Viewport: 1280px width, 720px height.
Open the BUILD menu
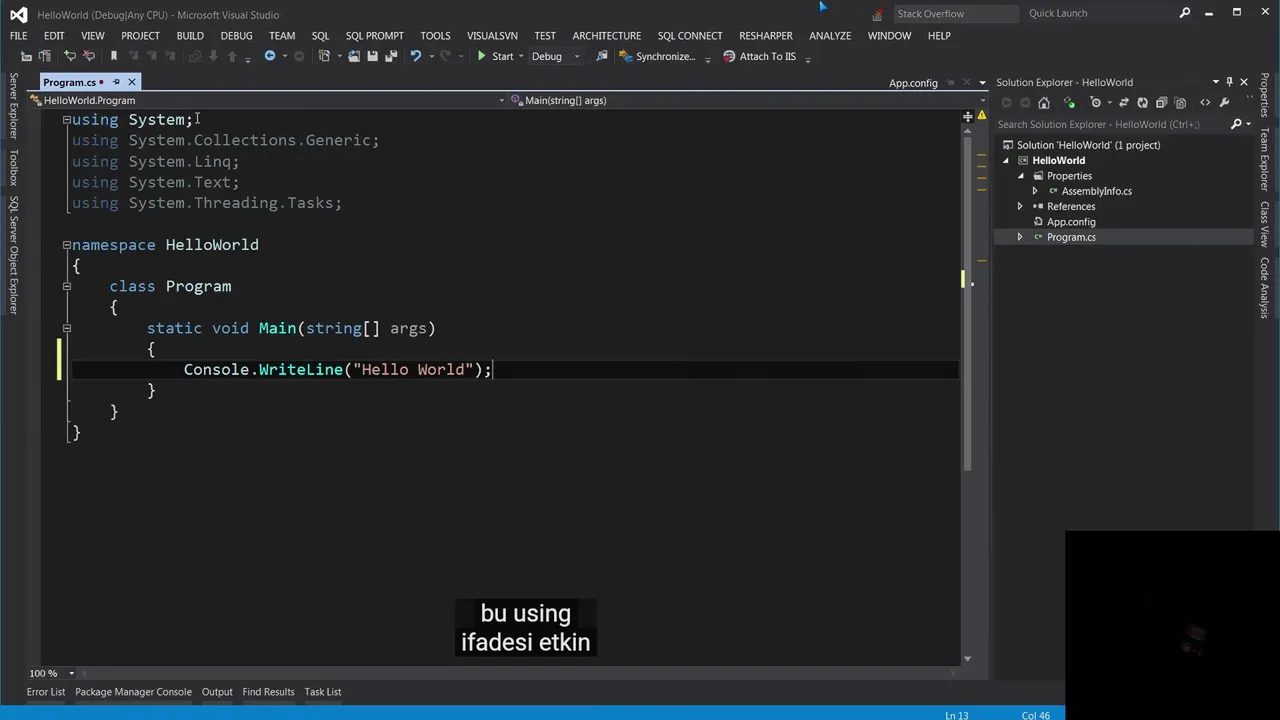(x=190, y=35)
